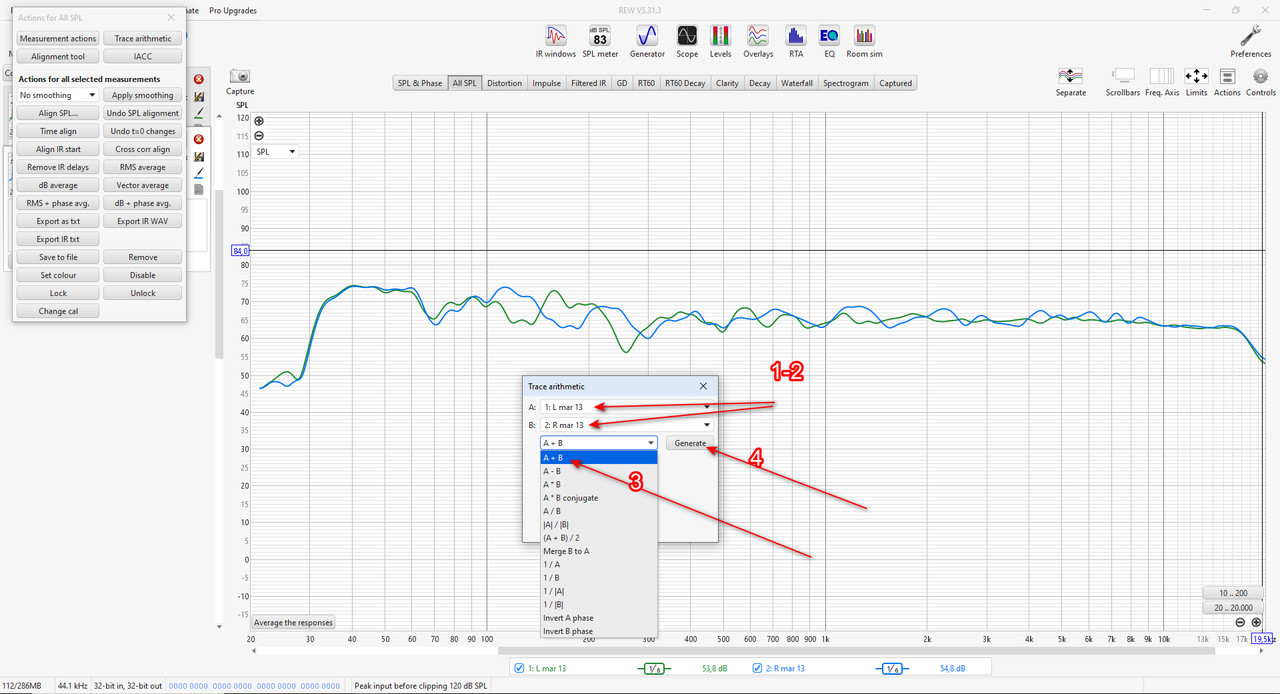
Task: Open the SPL meter
Action: tap(600, 41)
